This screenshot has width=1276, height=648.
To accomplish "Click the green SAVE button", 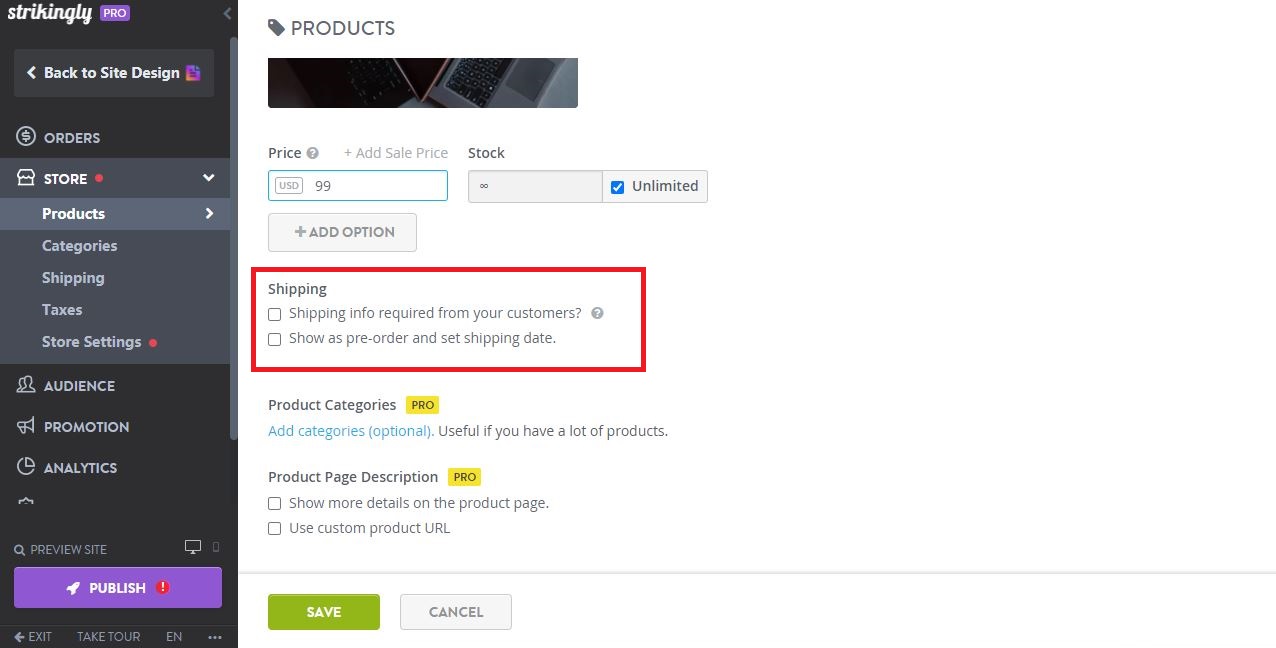I will coord(323,611).
